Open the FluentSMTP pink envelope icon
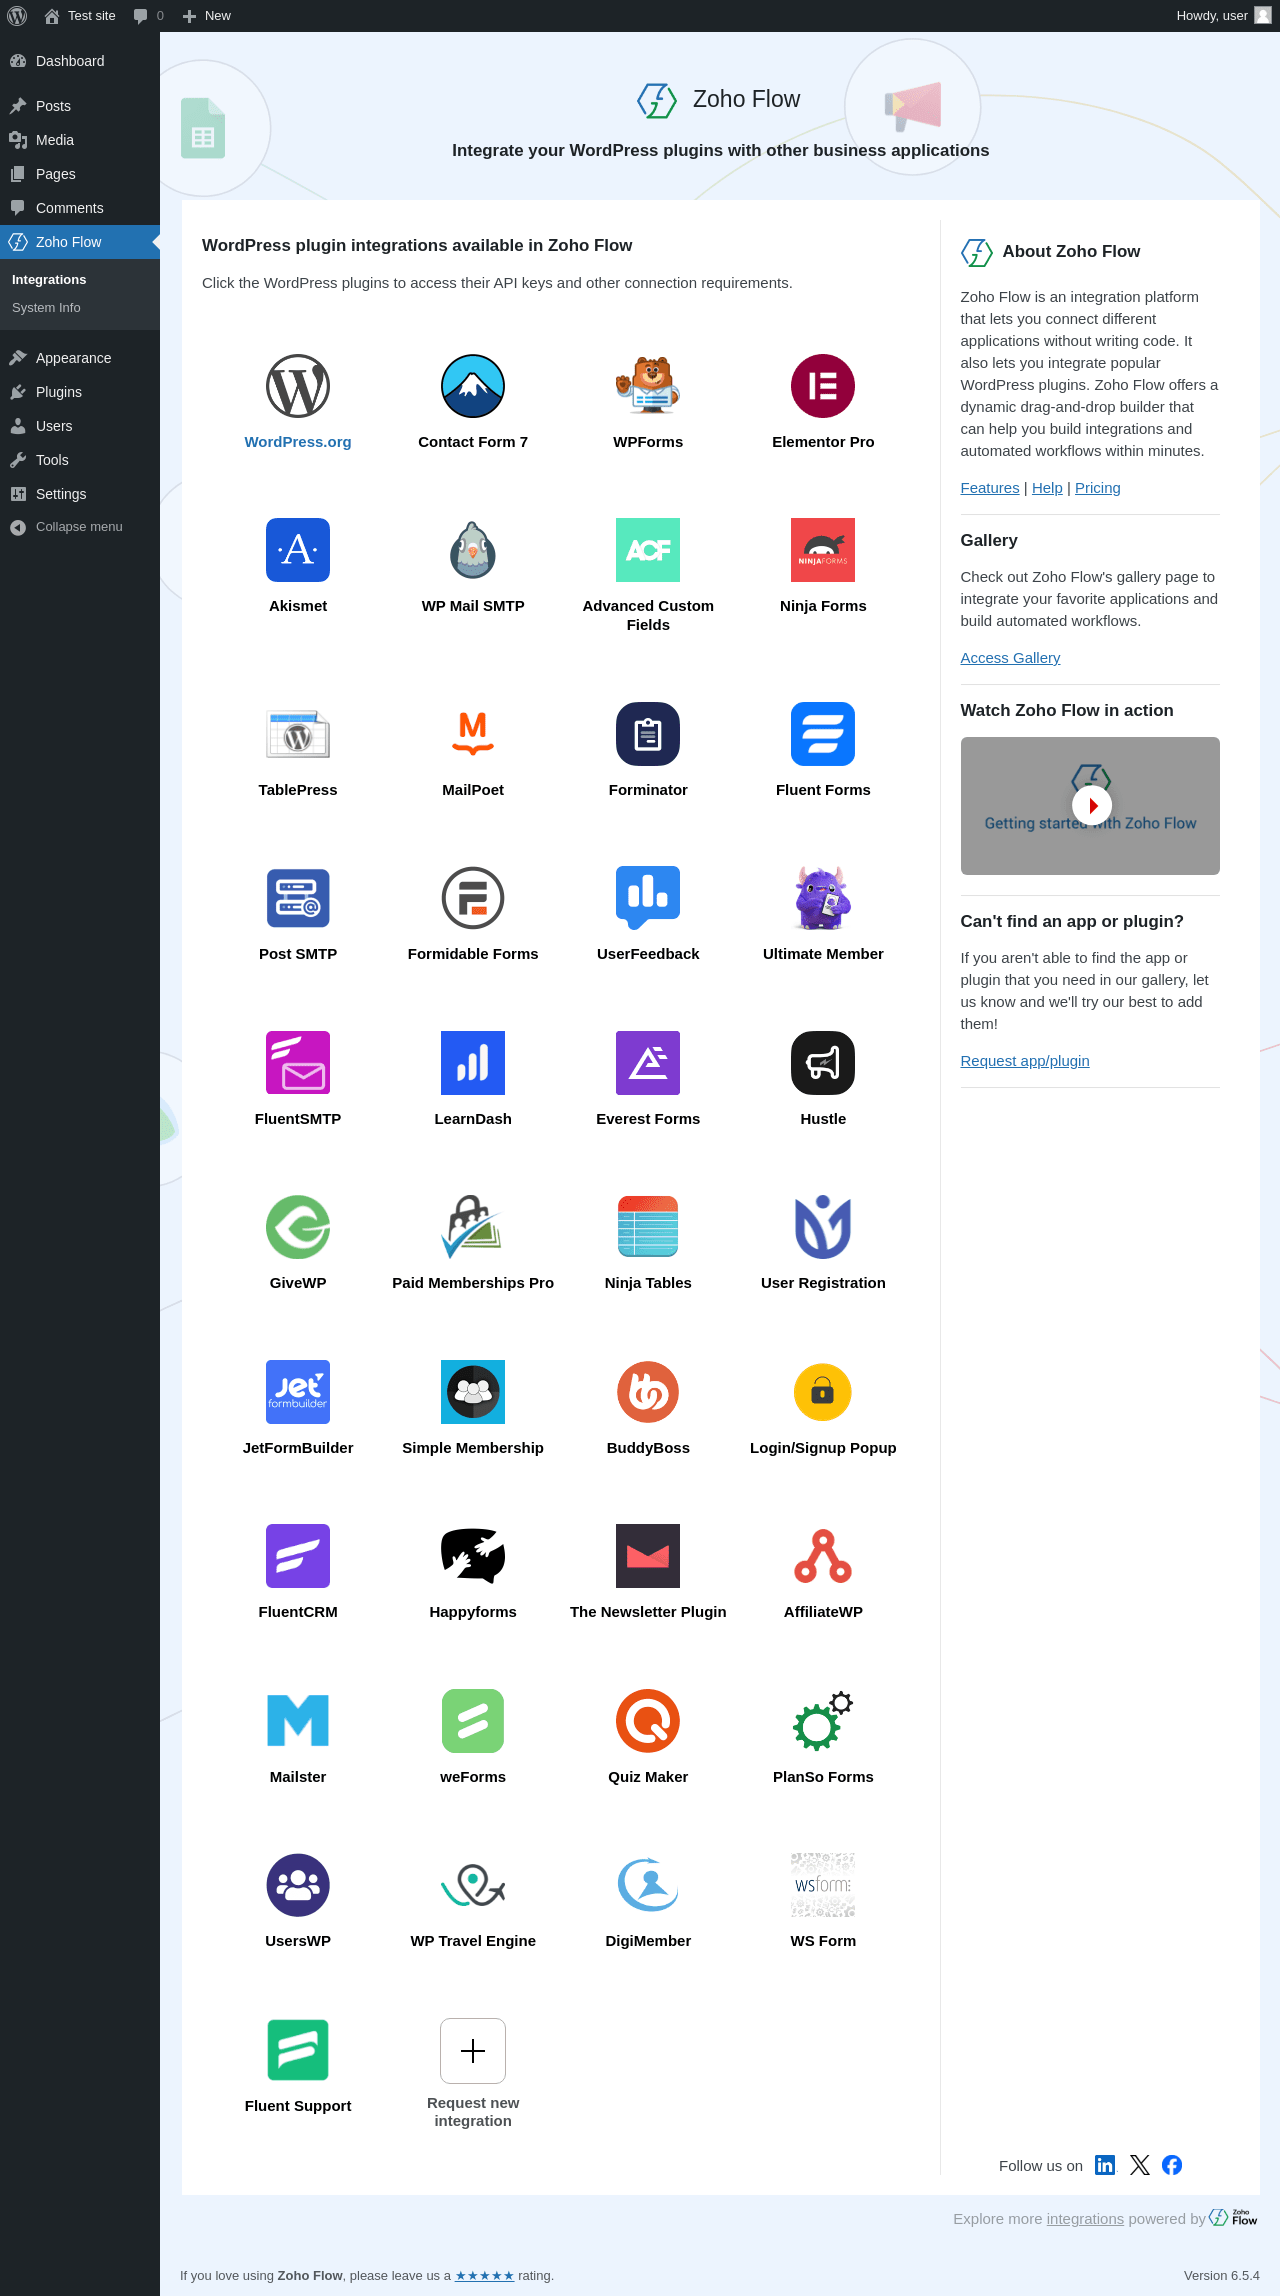Viewport: 1280px width, 2296px height. click(x=298, y=1063)
